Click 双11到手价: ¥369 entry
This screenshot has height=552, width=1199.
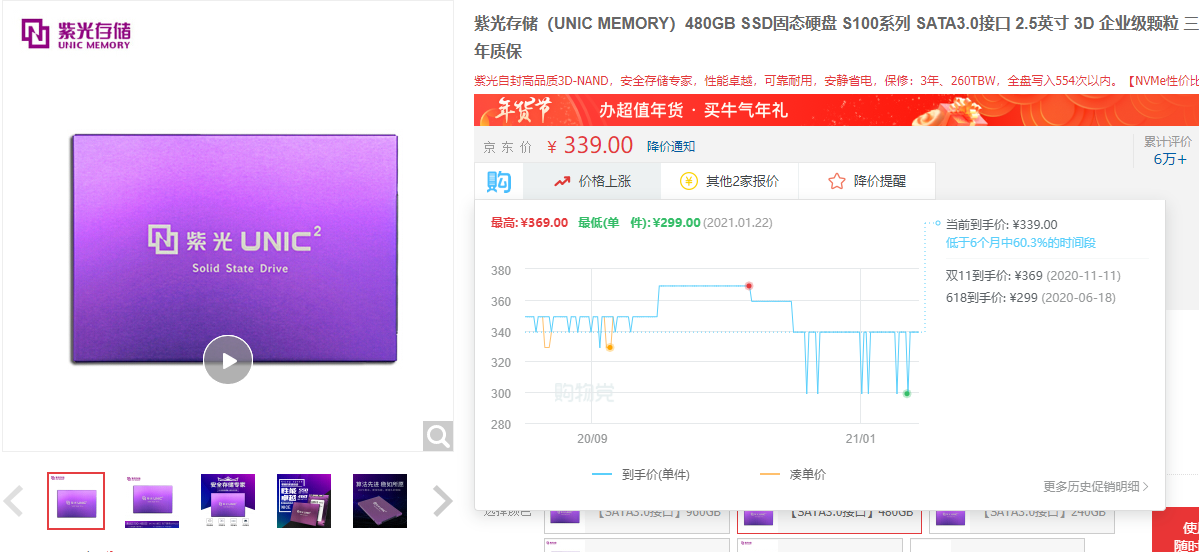[x=1033, y=276]
